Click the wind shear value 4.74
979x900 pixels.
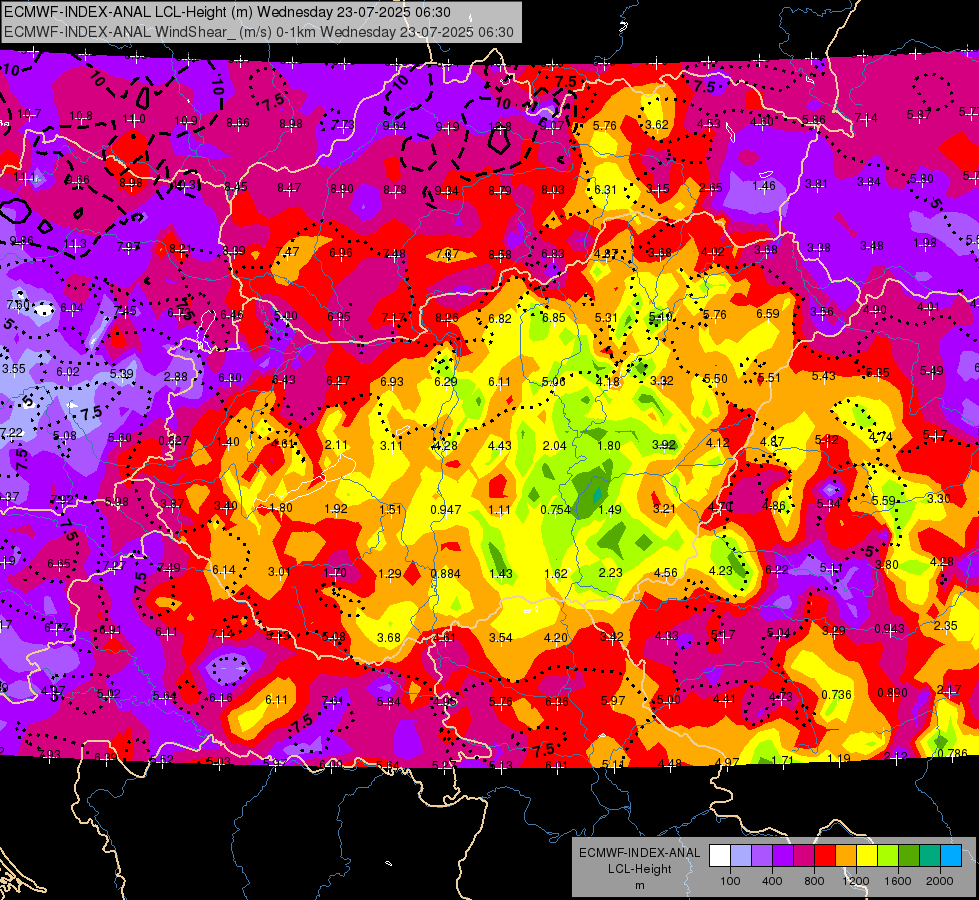coord(881,437)
